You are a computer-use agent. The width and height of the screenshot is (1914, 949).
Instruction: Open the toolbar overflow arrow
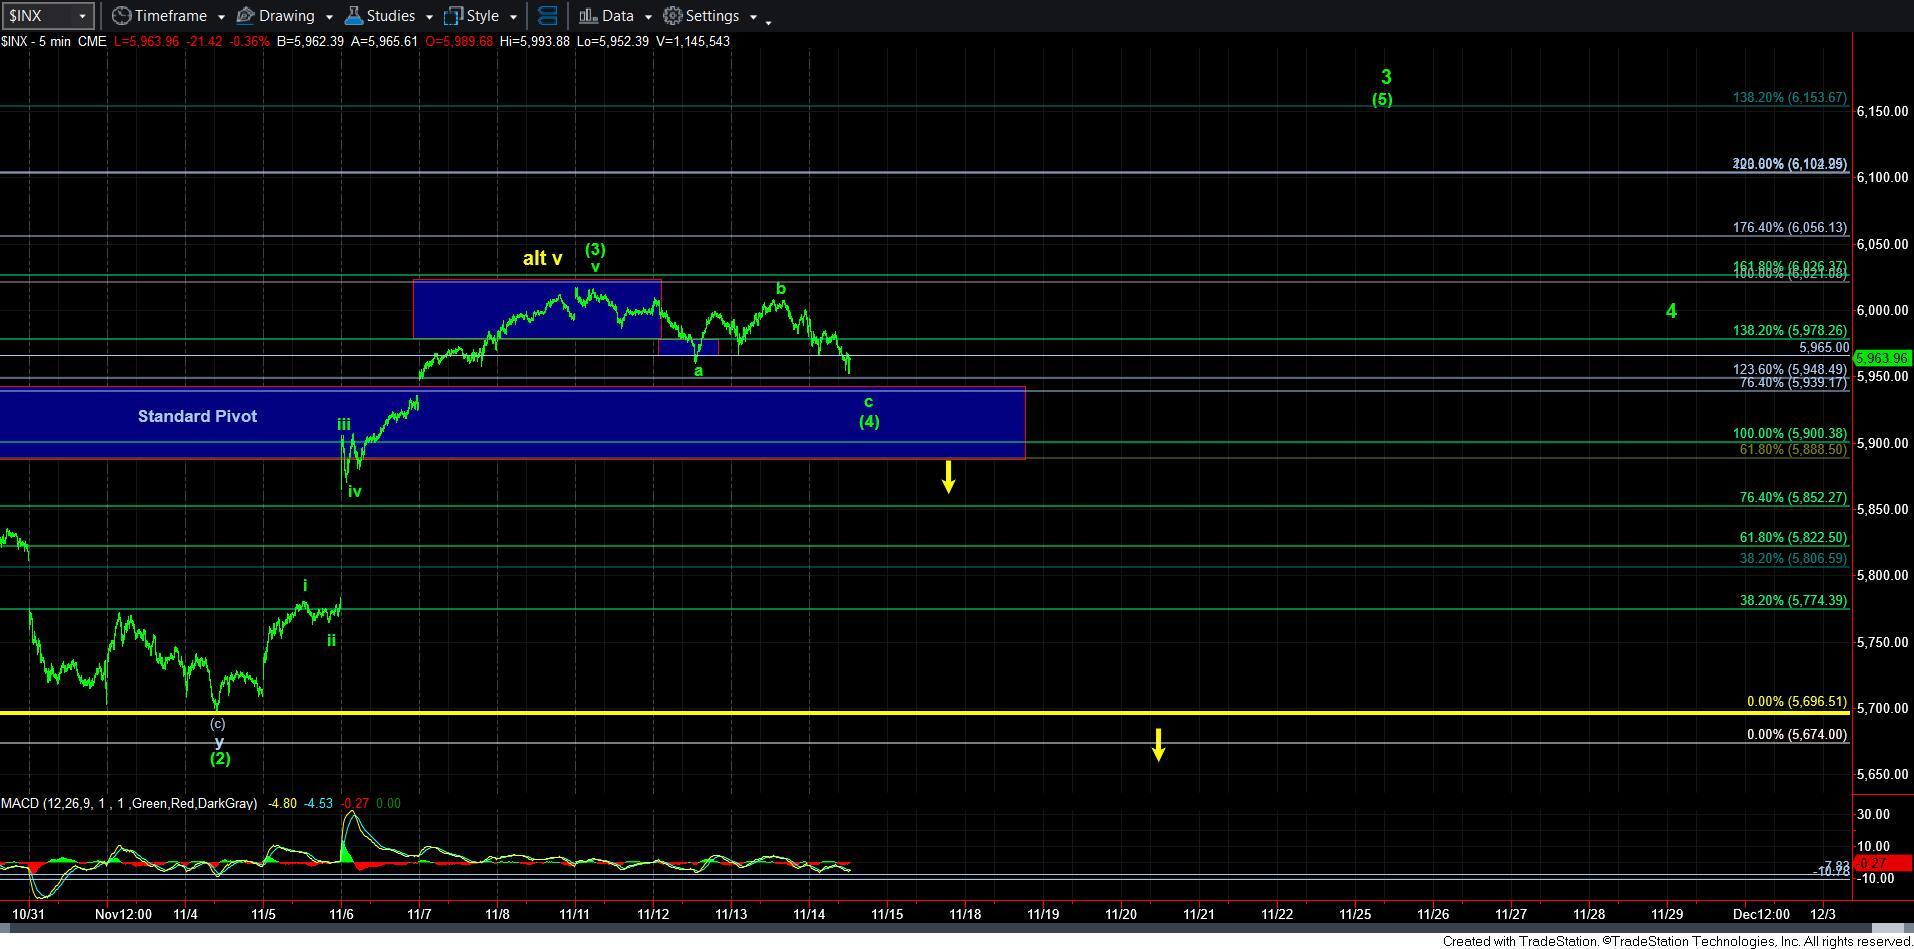tap(768, 21)
